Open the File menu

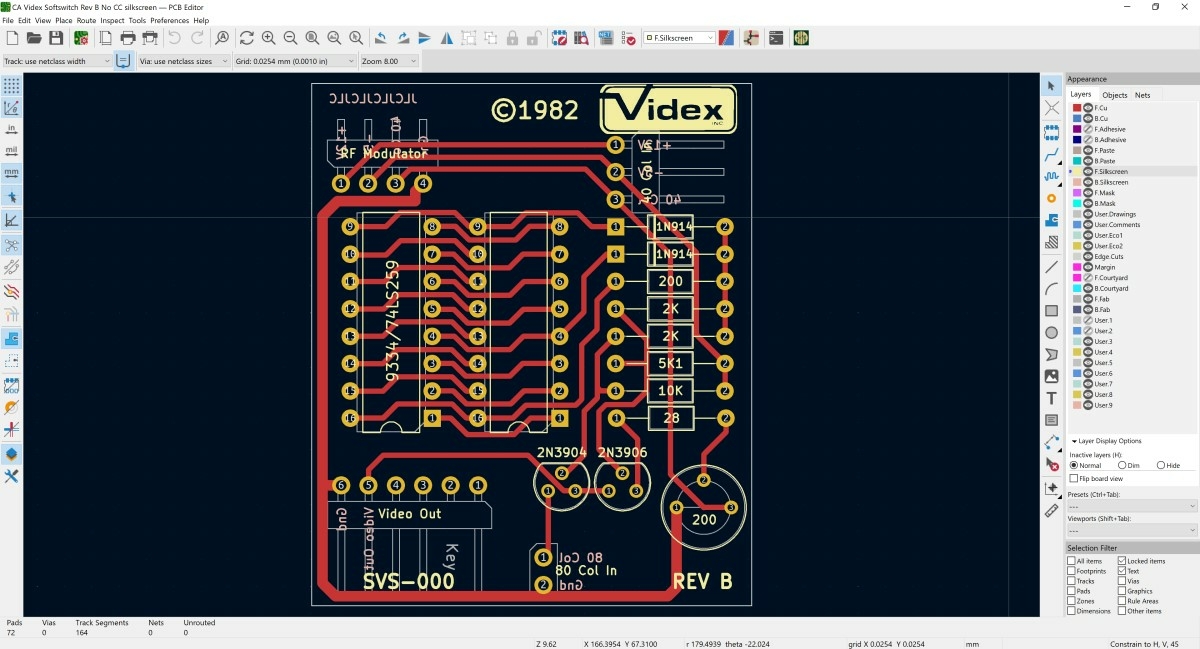tap(8, 20)
